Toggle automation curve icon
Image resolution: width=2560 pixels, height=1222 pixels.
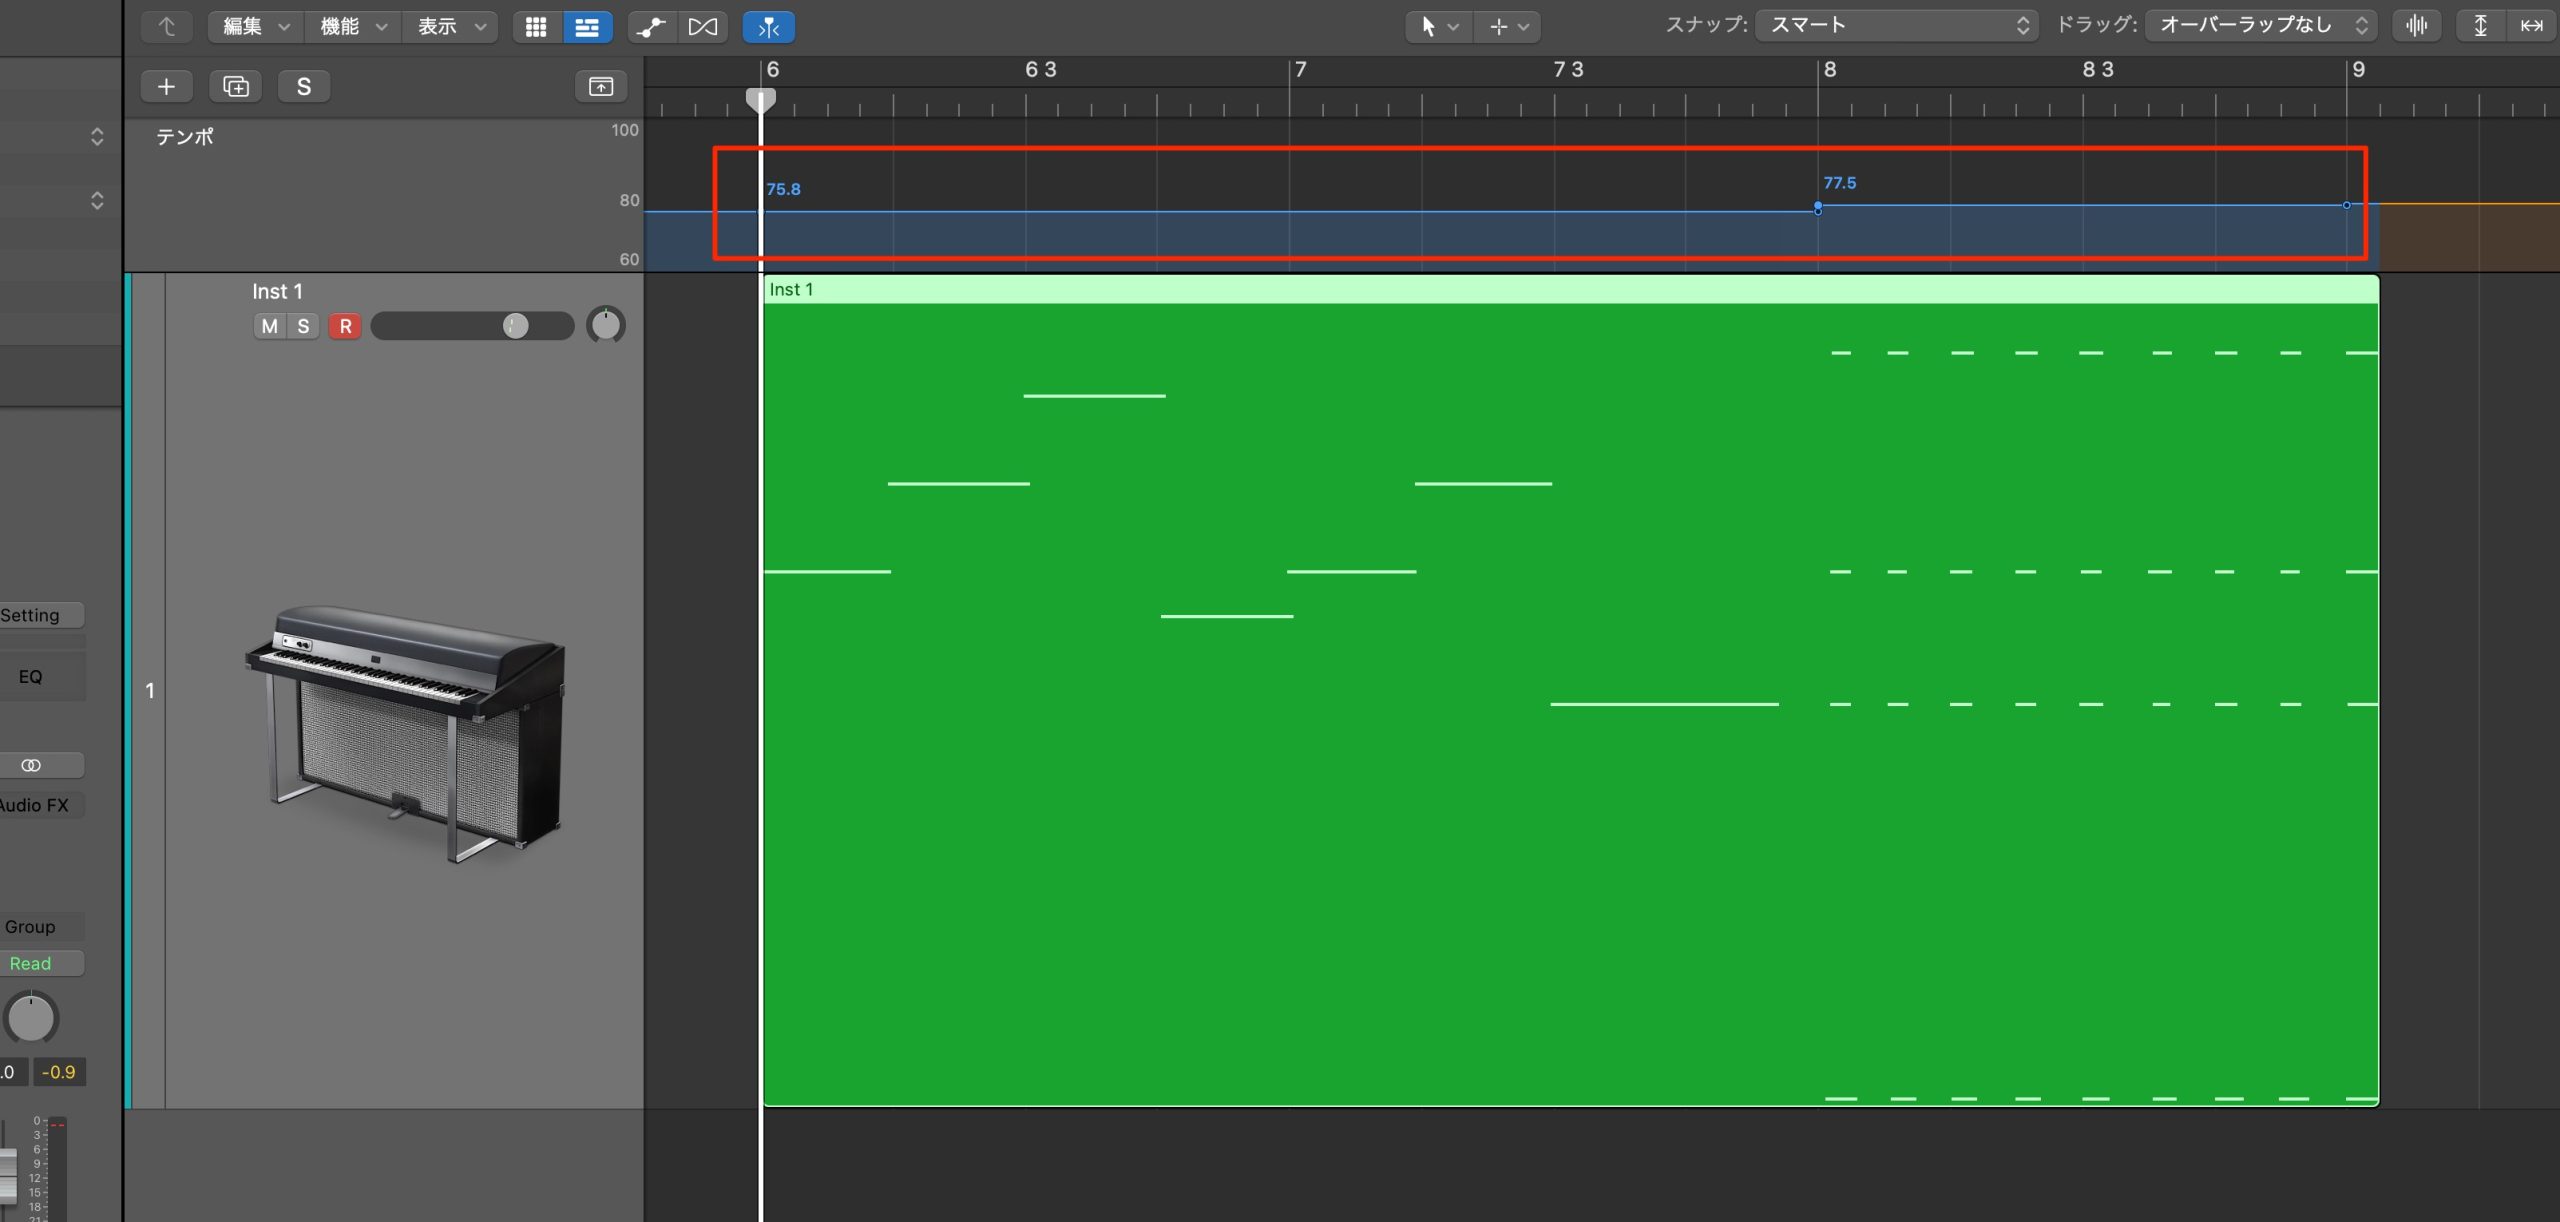coord(652,27)
